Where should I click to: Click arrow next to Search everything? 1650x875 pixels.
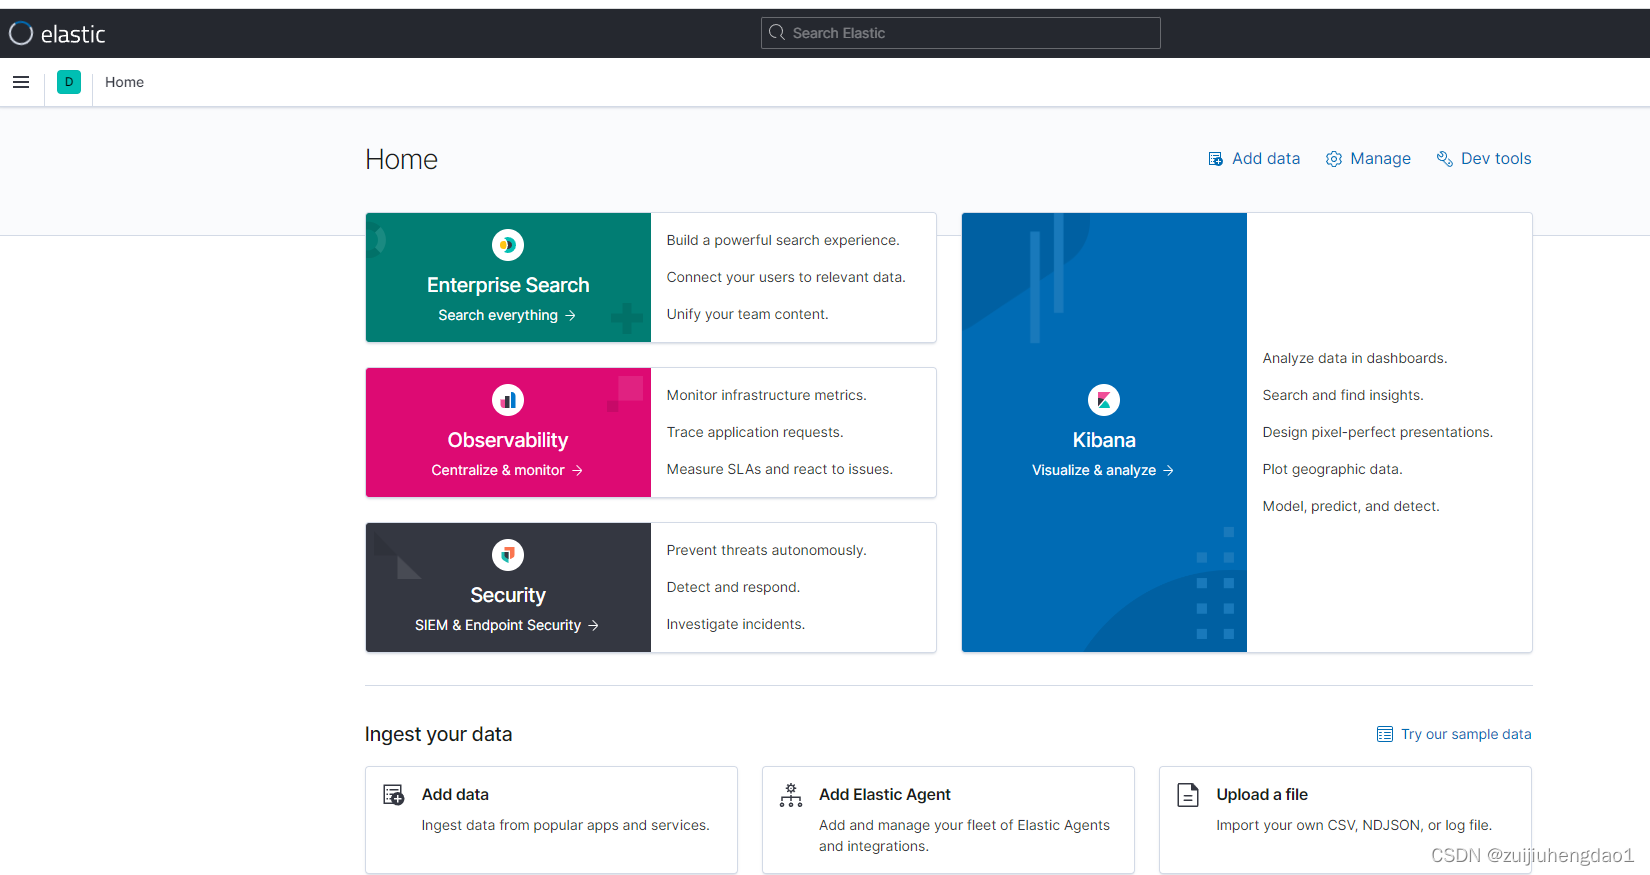point(570,315)
